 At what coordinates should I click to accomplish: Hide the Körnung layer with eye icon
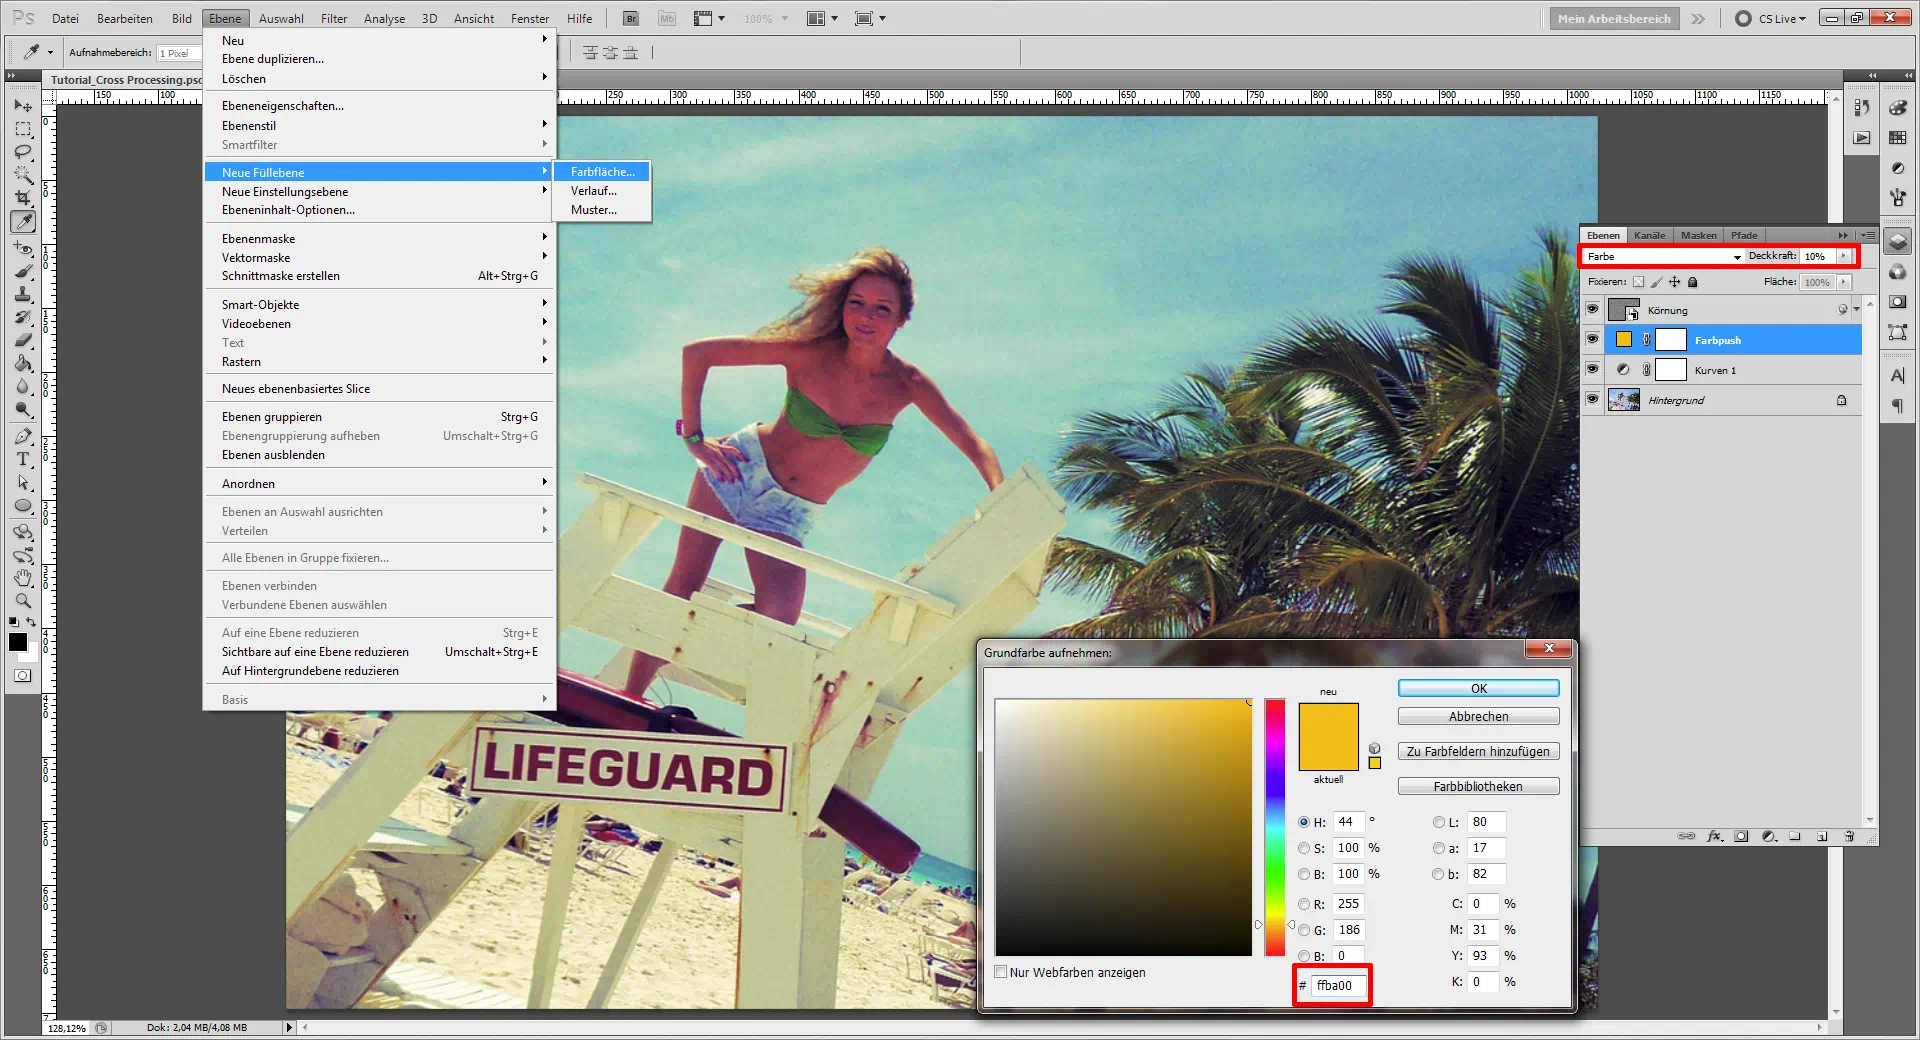1592,310
